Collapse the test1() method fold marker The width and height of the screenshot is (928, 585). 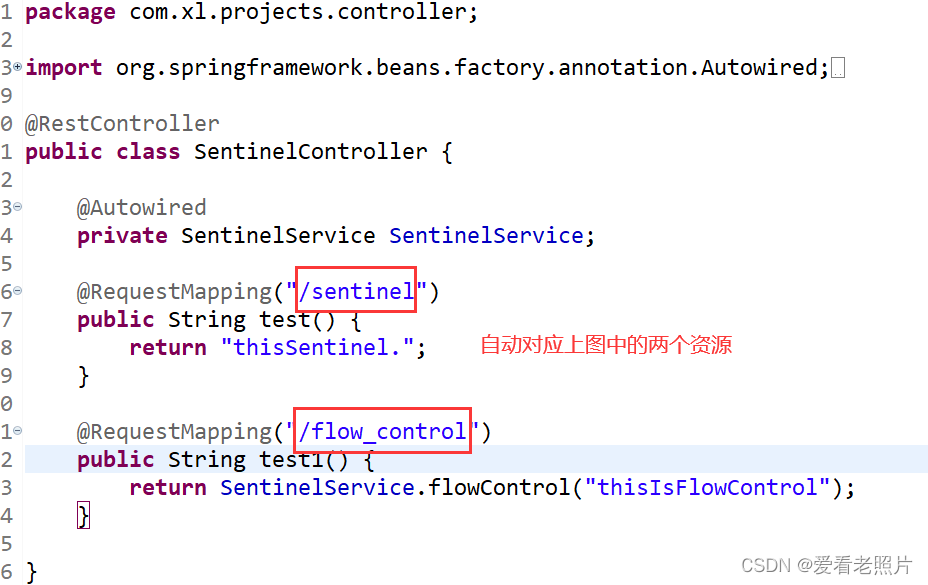(x=18, y=431)
